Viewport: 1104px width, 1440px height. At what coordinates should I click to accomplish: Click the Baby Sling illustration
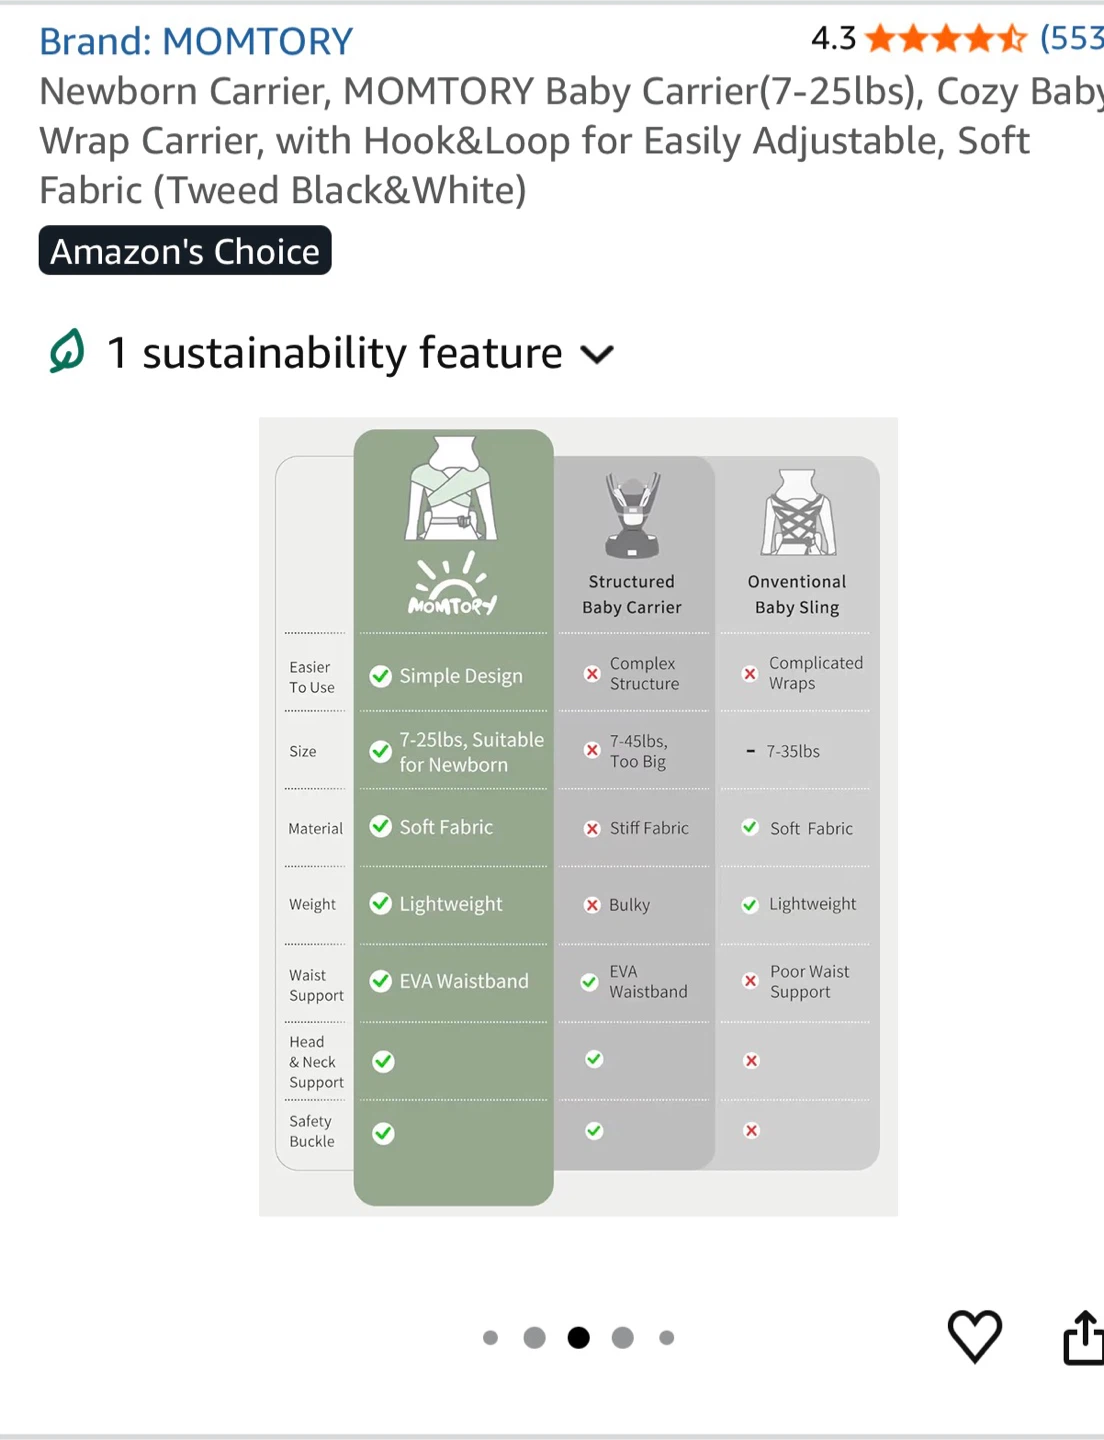[797, 512]
